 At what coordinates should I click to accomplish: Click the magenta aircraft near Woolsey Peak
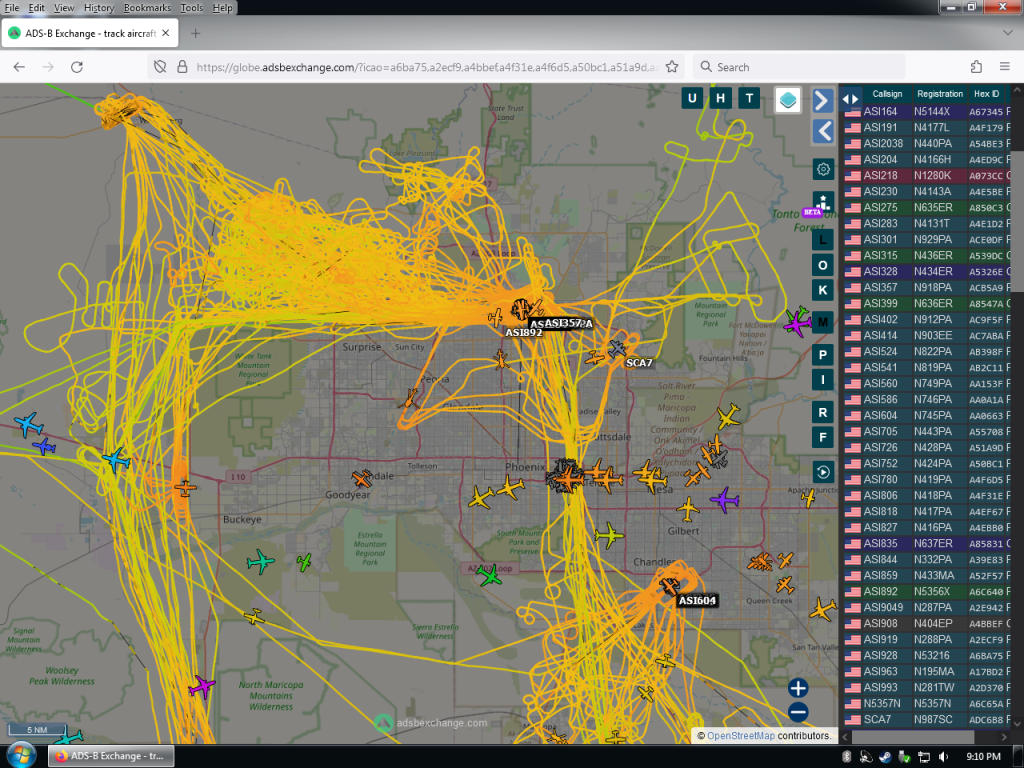(x=202, y=686)
